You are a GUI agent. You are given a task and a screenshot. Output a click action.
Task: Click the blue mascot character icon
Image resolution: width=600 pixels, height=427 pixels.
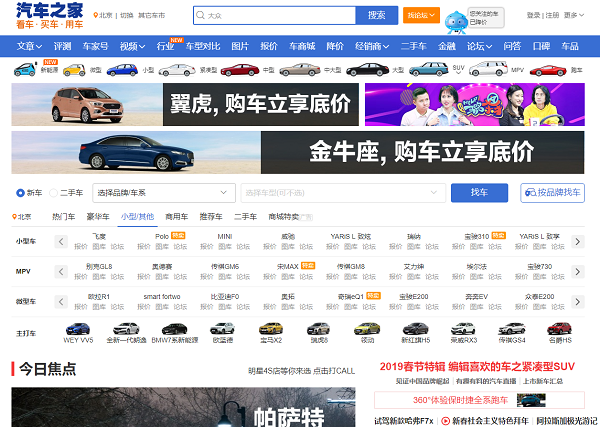(x=455, y=22)
